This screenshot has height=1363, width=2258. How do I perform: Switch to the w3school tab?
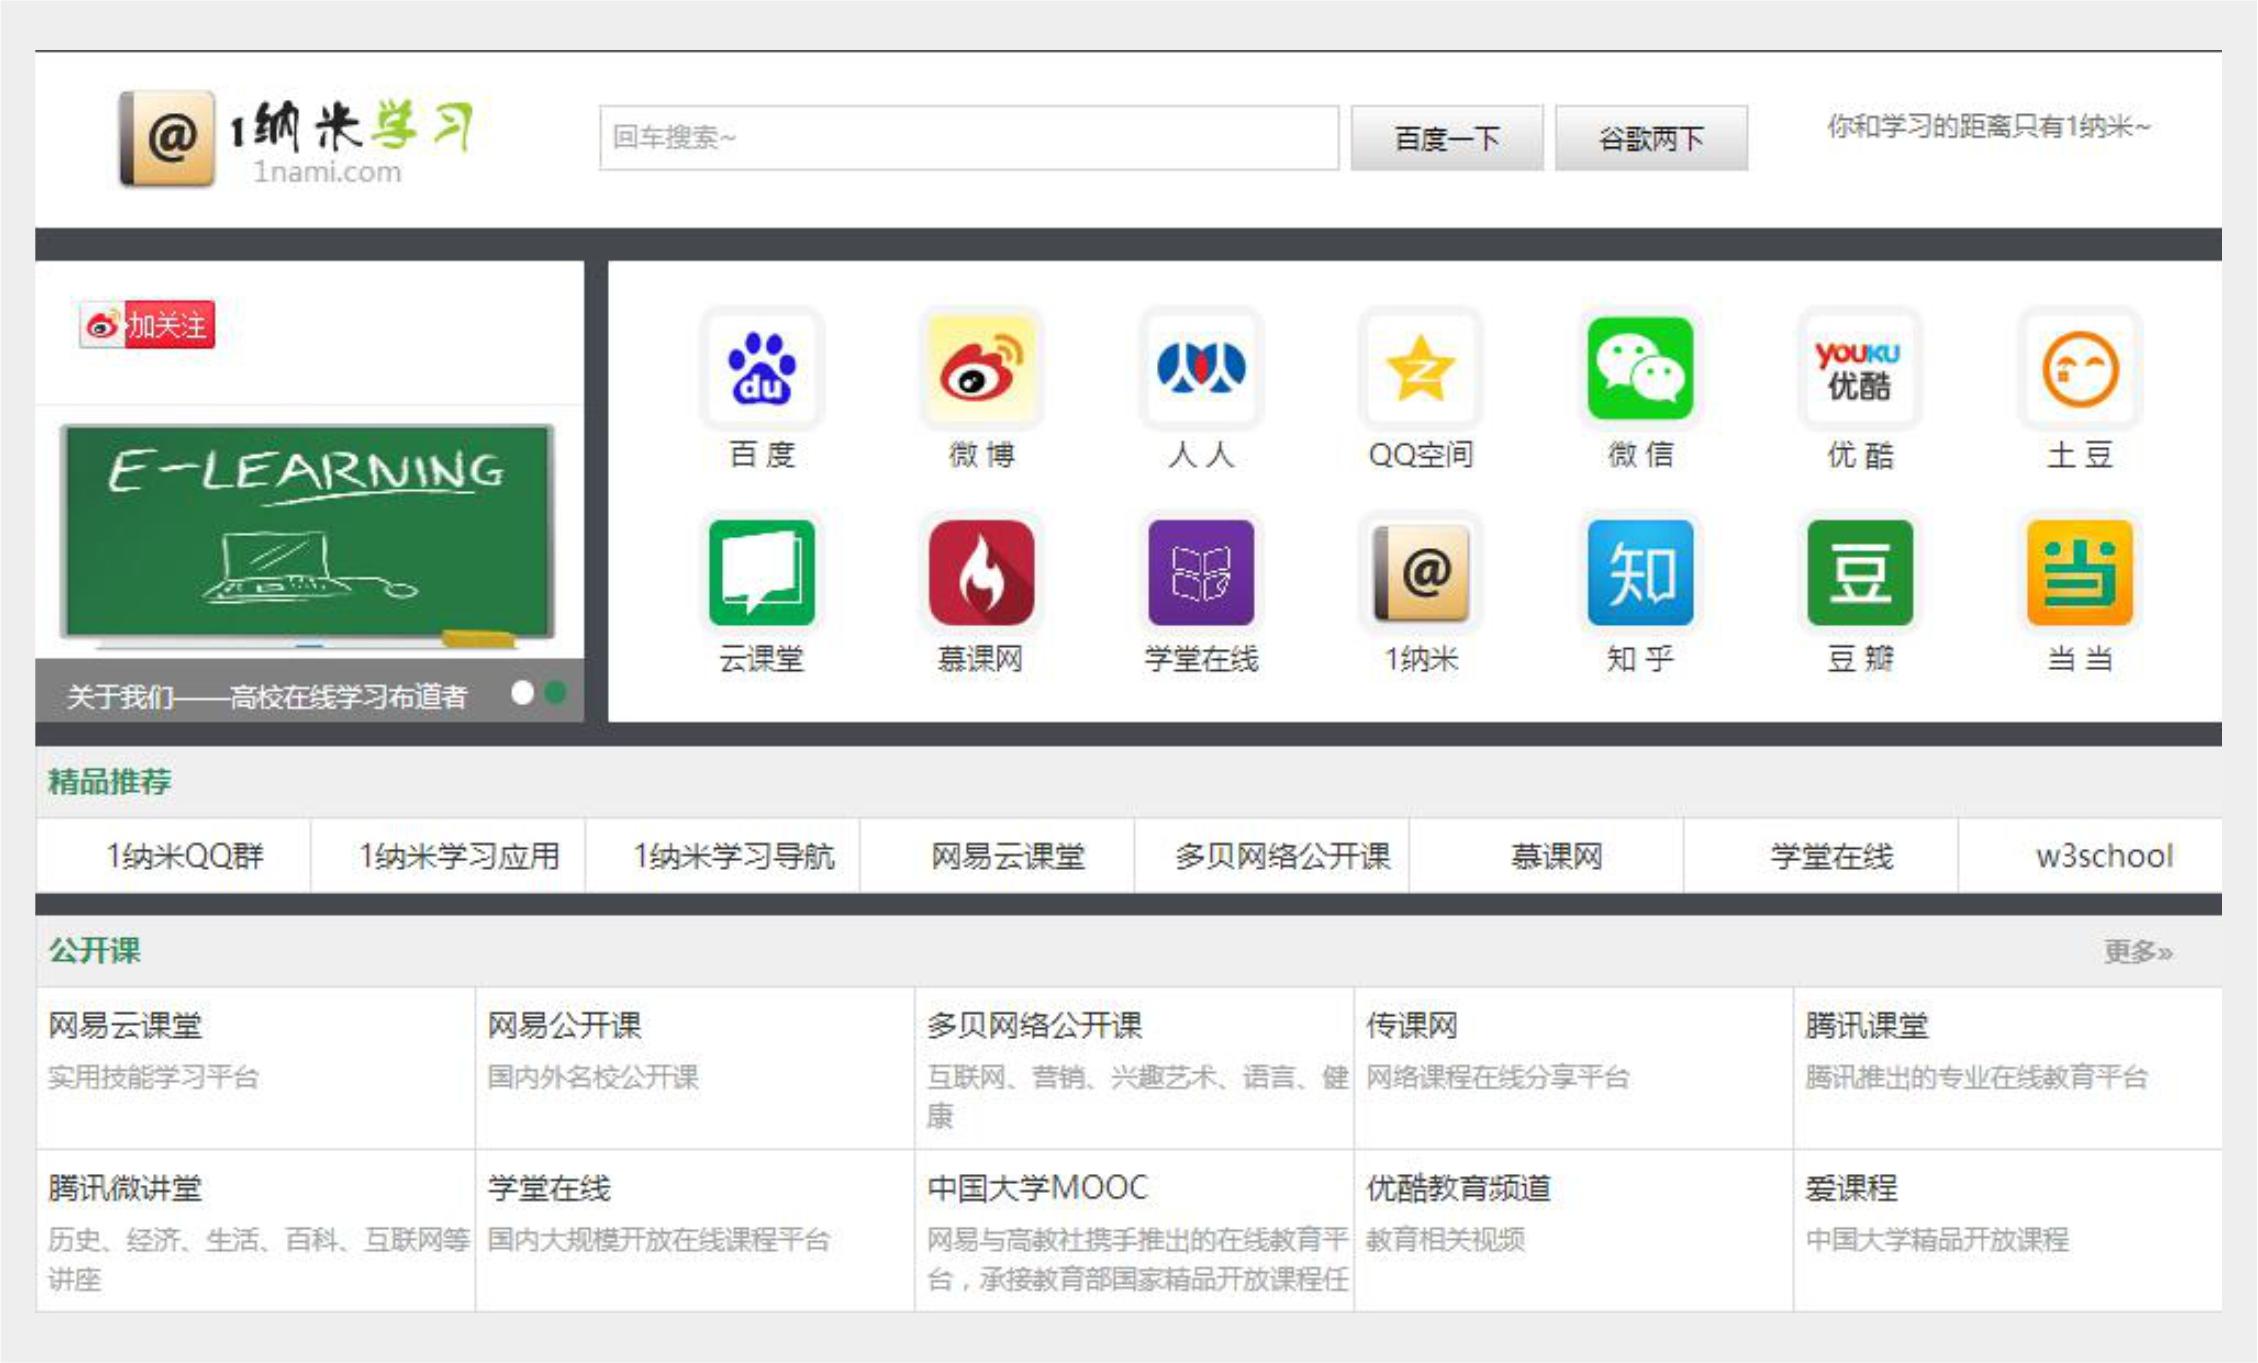2105,856
